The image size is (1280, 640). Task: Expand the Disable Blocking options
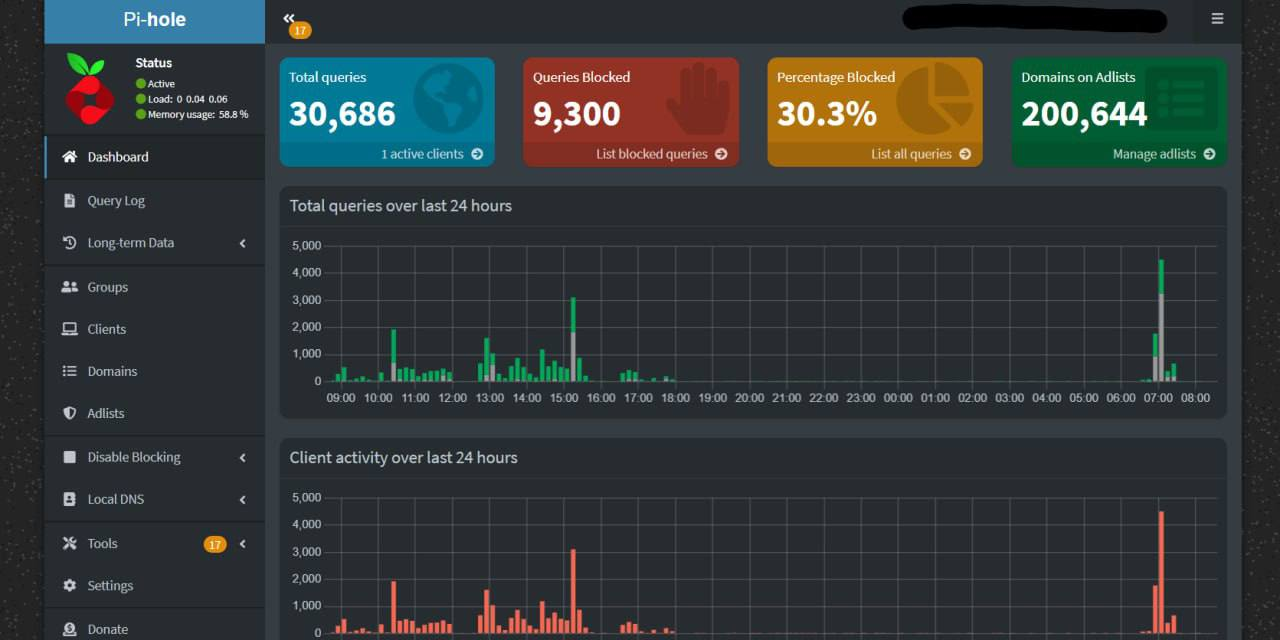(x=242, y=457)
